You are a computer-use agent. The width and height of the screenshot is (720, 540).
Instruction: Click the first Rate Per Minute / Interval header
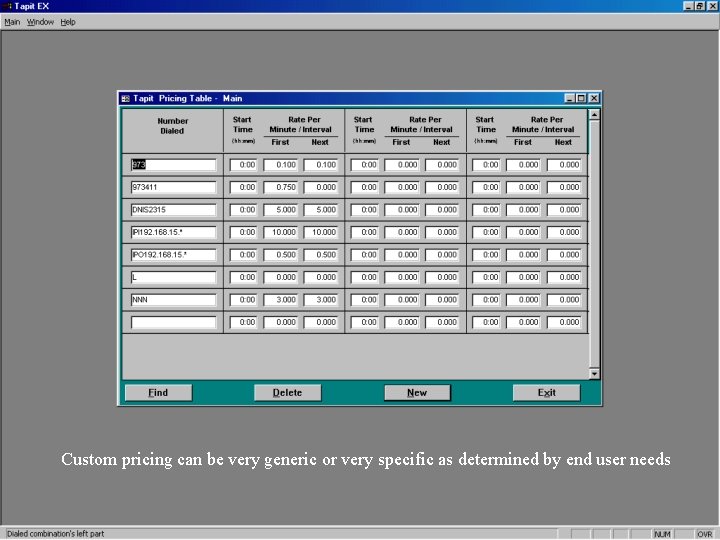pyautogui.click(x=300, y=125)
